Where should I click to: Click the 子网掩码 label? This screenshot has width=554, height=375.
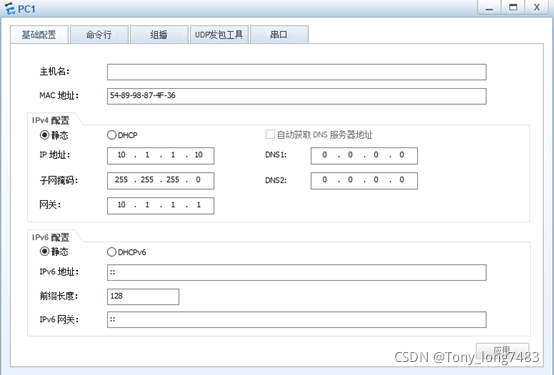58,181
